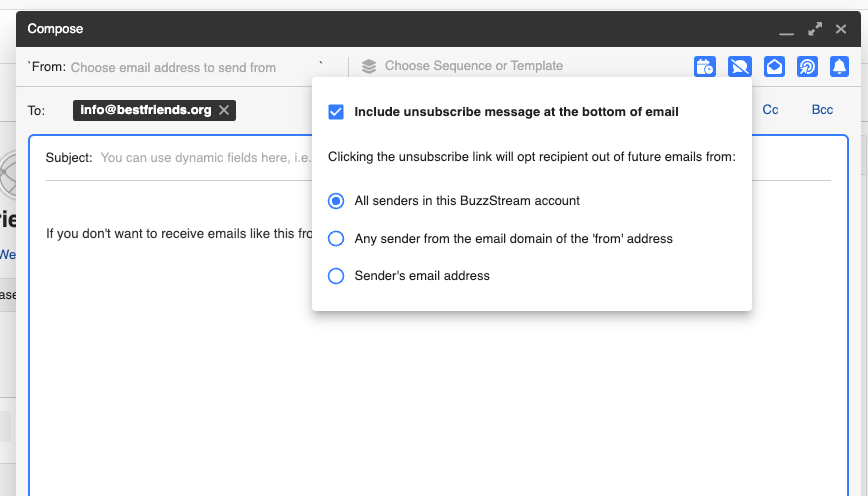Click in the email body text area

(400, 380)
